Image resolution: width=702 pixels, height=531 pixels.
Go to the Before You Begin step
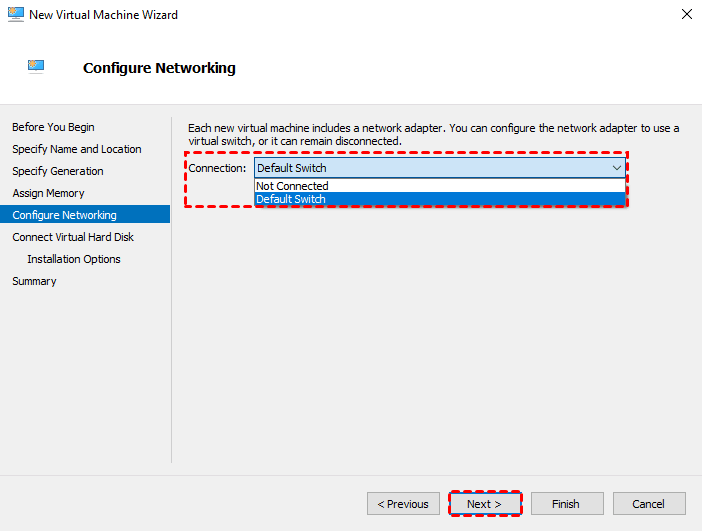[53, 127]
